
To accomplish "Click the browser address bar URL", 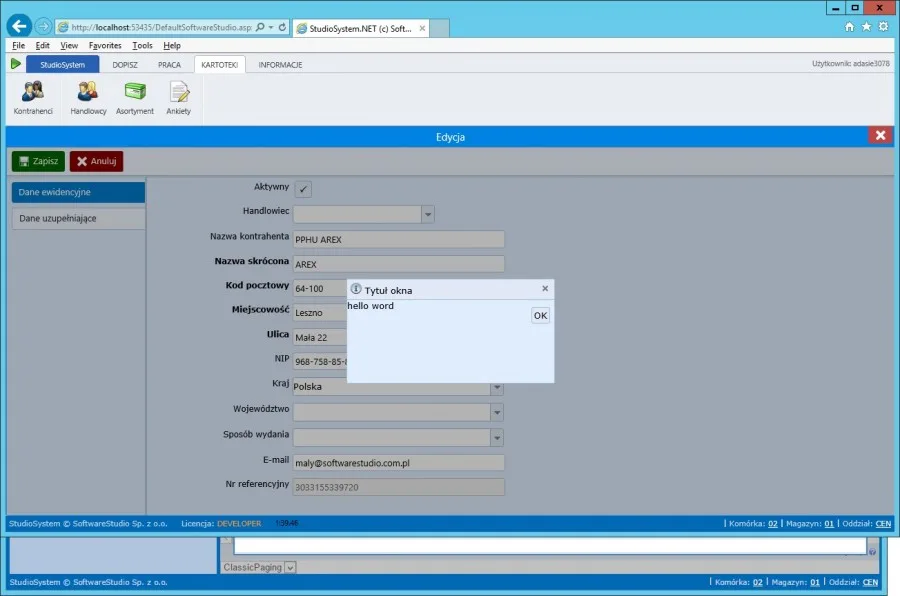I will (x=161, y=27).
